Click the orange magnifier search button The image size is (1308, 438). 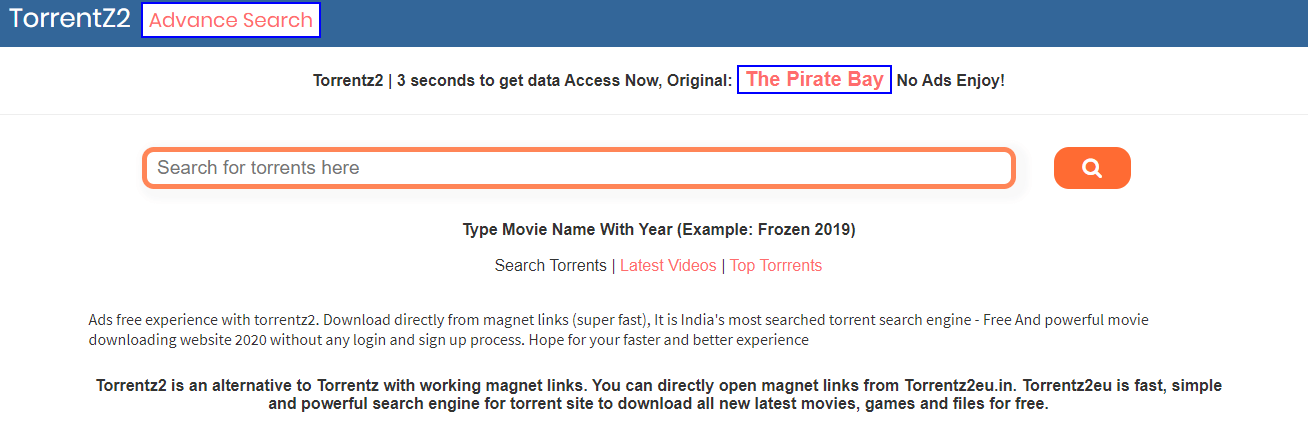point(1092,168)
